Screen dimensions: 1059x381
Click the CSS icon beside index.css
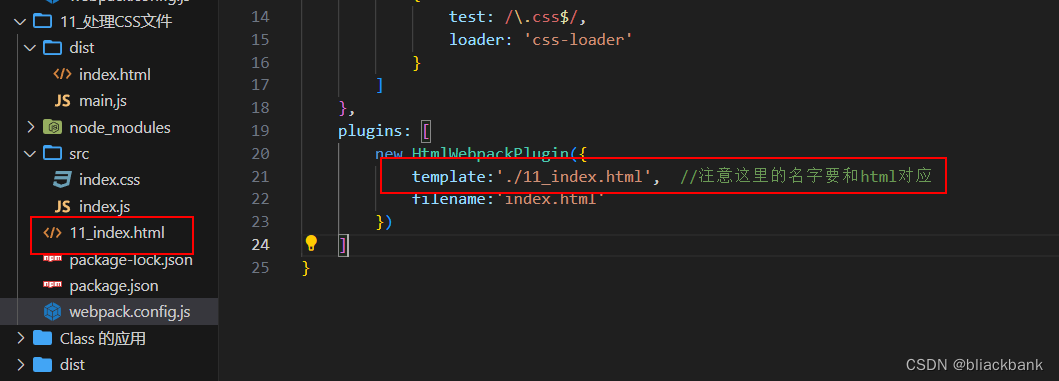click(x=62, y=180)
